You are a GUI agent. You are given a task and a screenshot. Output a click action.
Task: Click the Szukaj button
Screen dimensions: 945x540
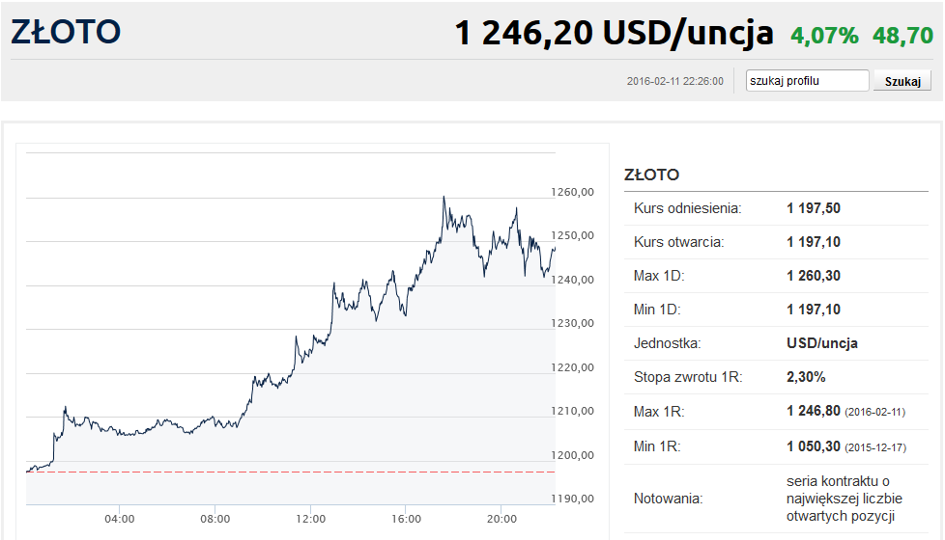tap(902, 81)
